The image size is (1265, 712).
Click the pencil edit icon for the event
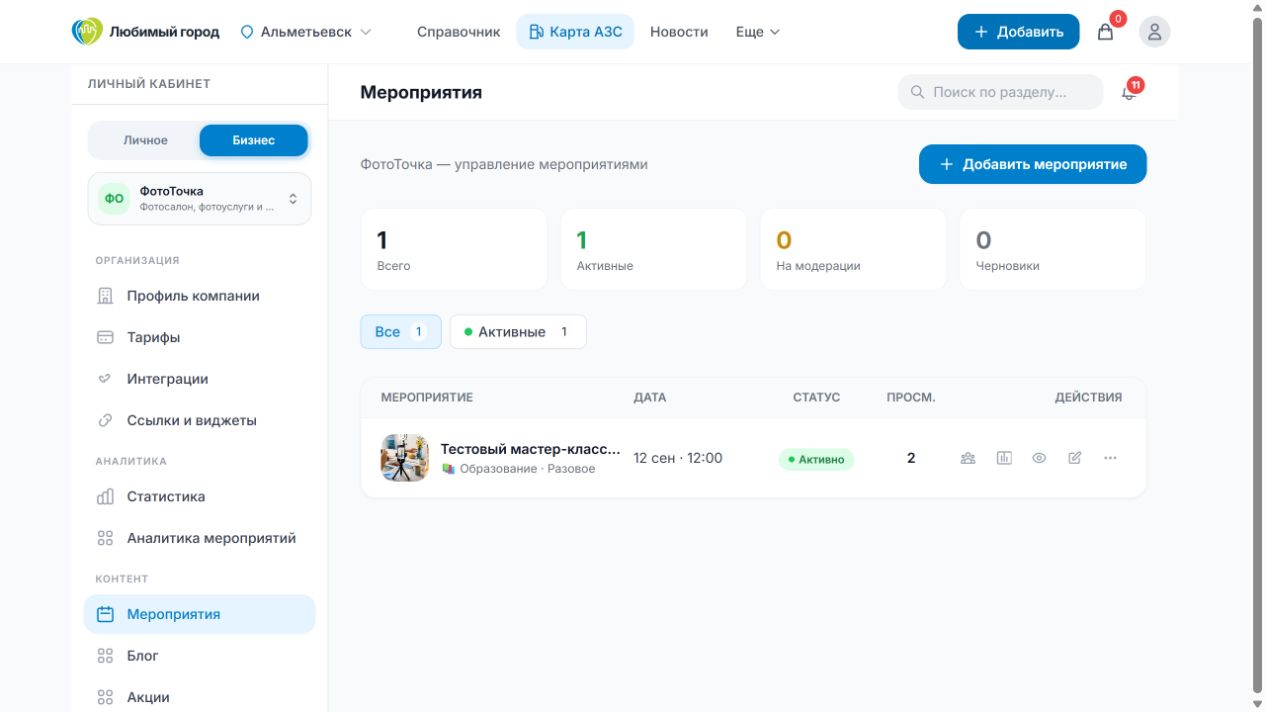click(1075, 458)
